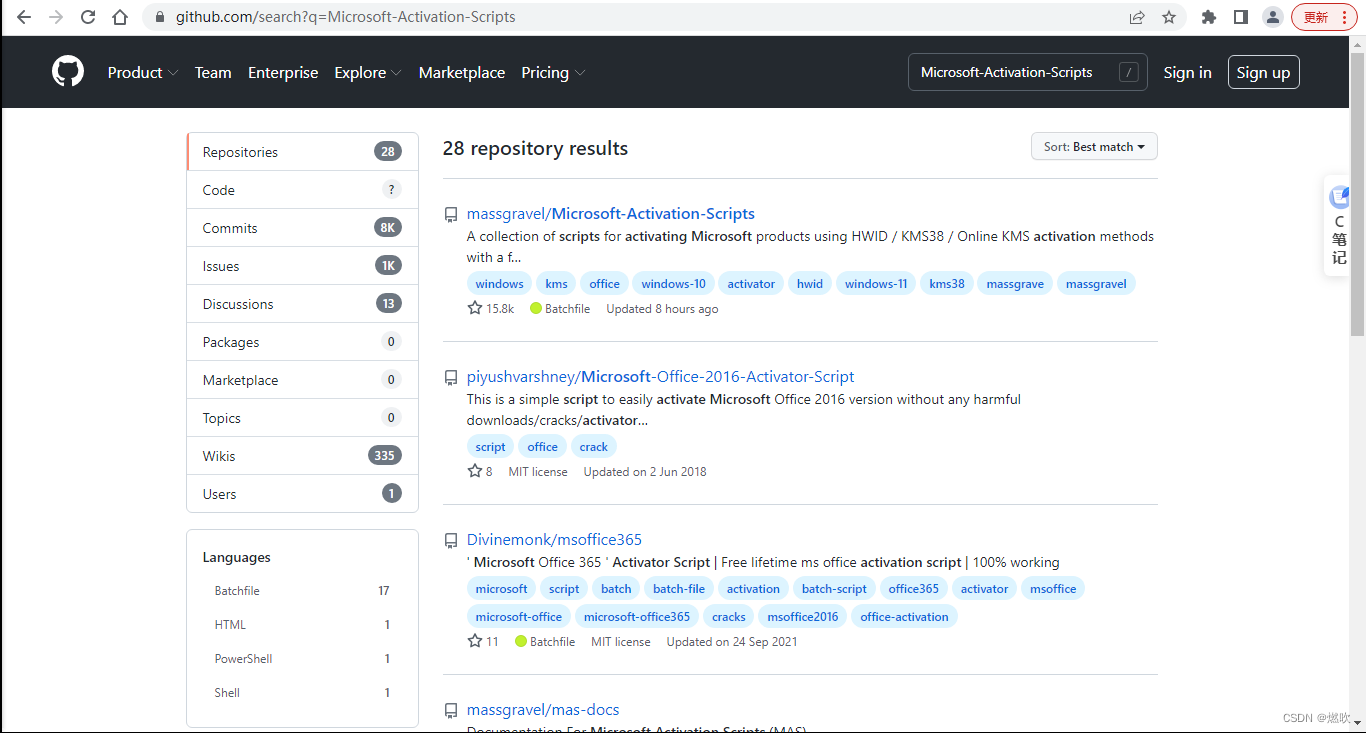Click star icon for piyushvarshney result
Viewport: 1366px width, 733px height.
pos(475,471)
